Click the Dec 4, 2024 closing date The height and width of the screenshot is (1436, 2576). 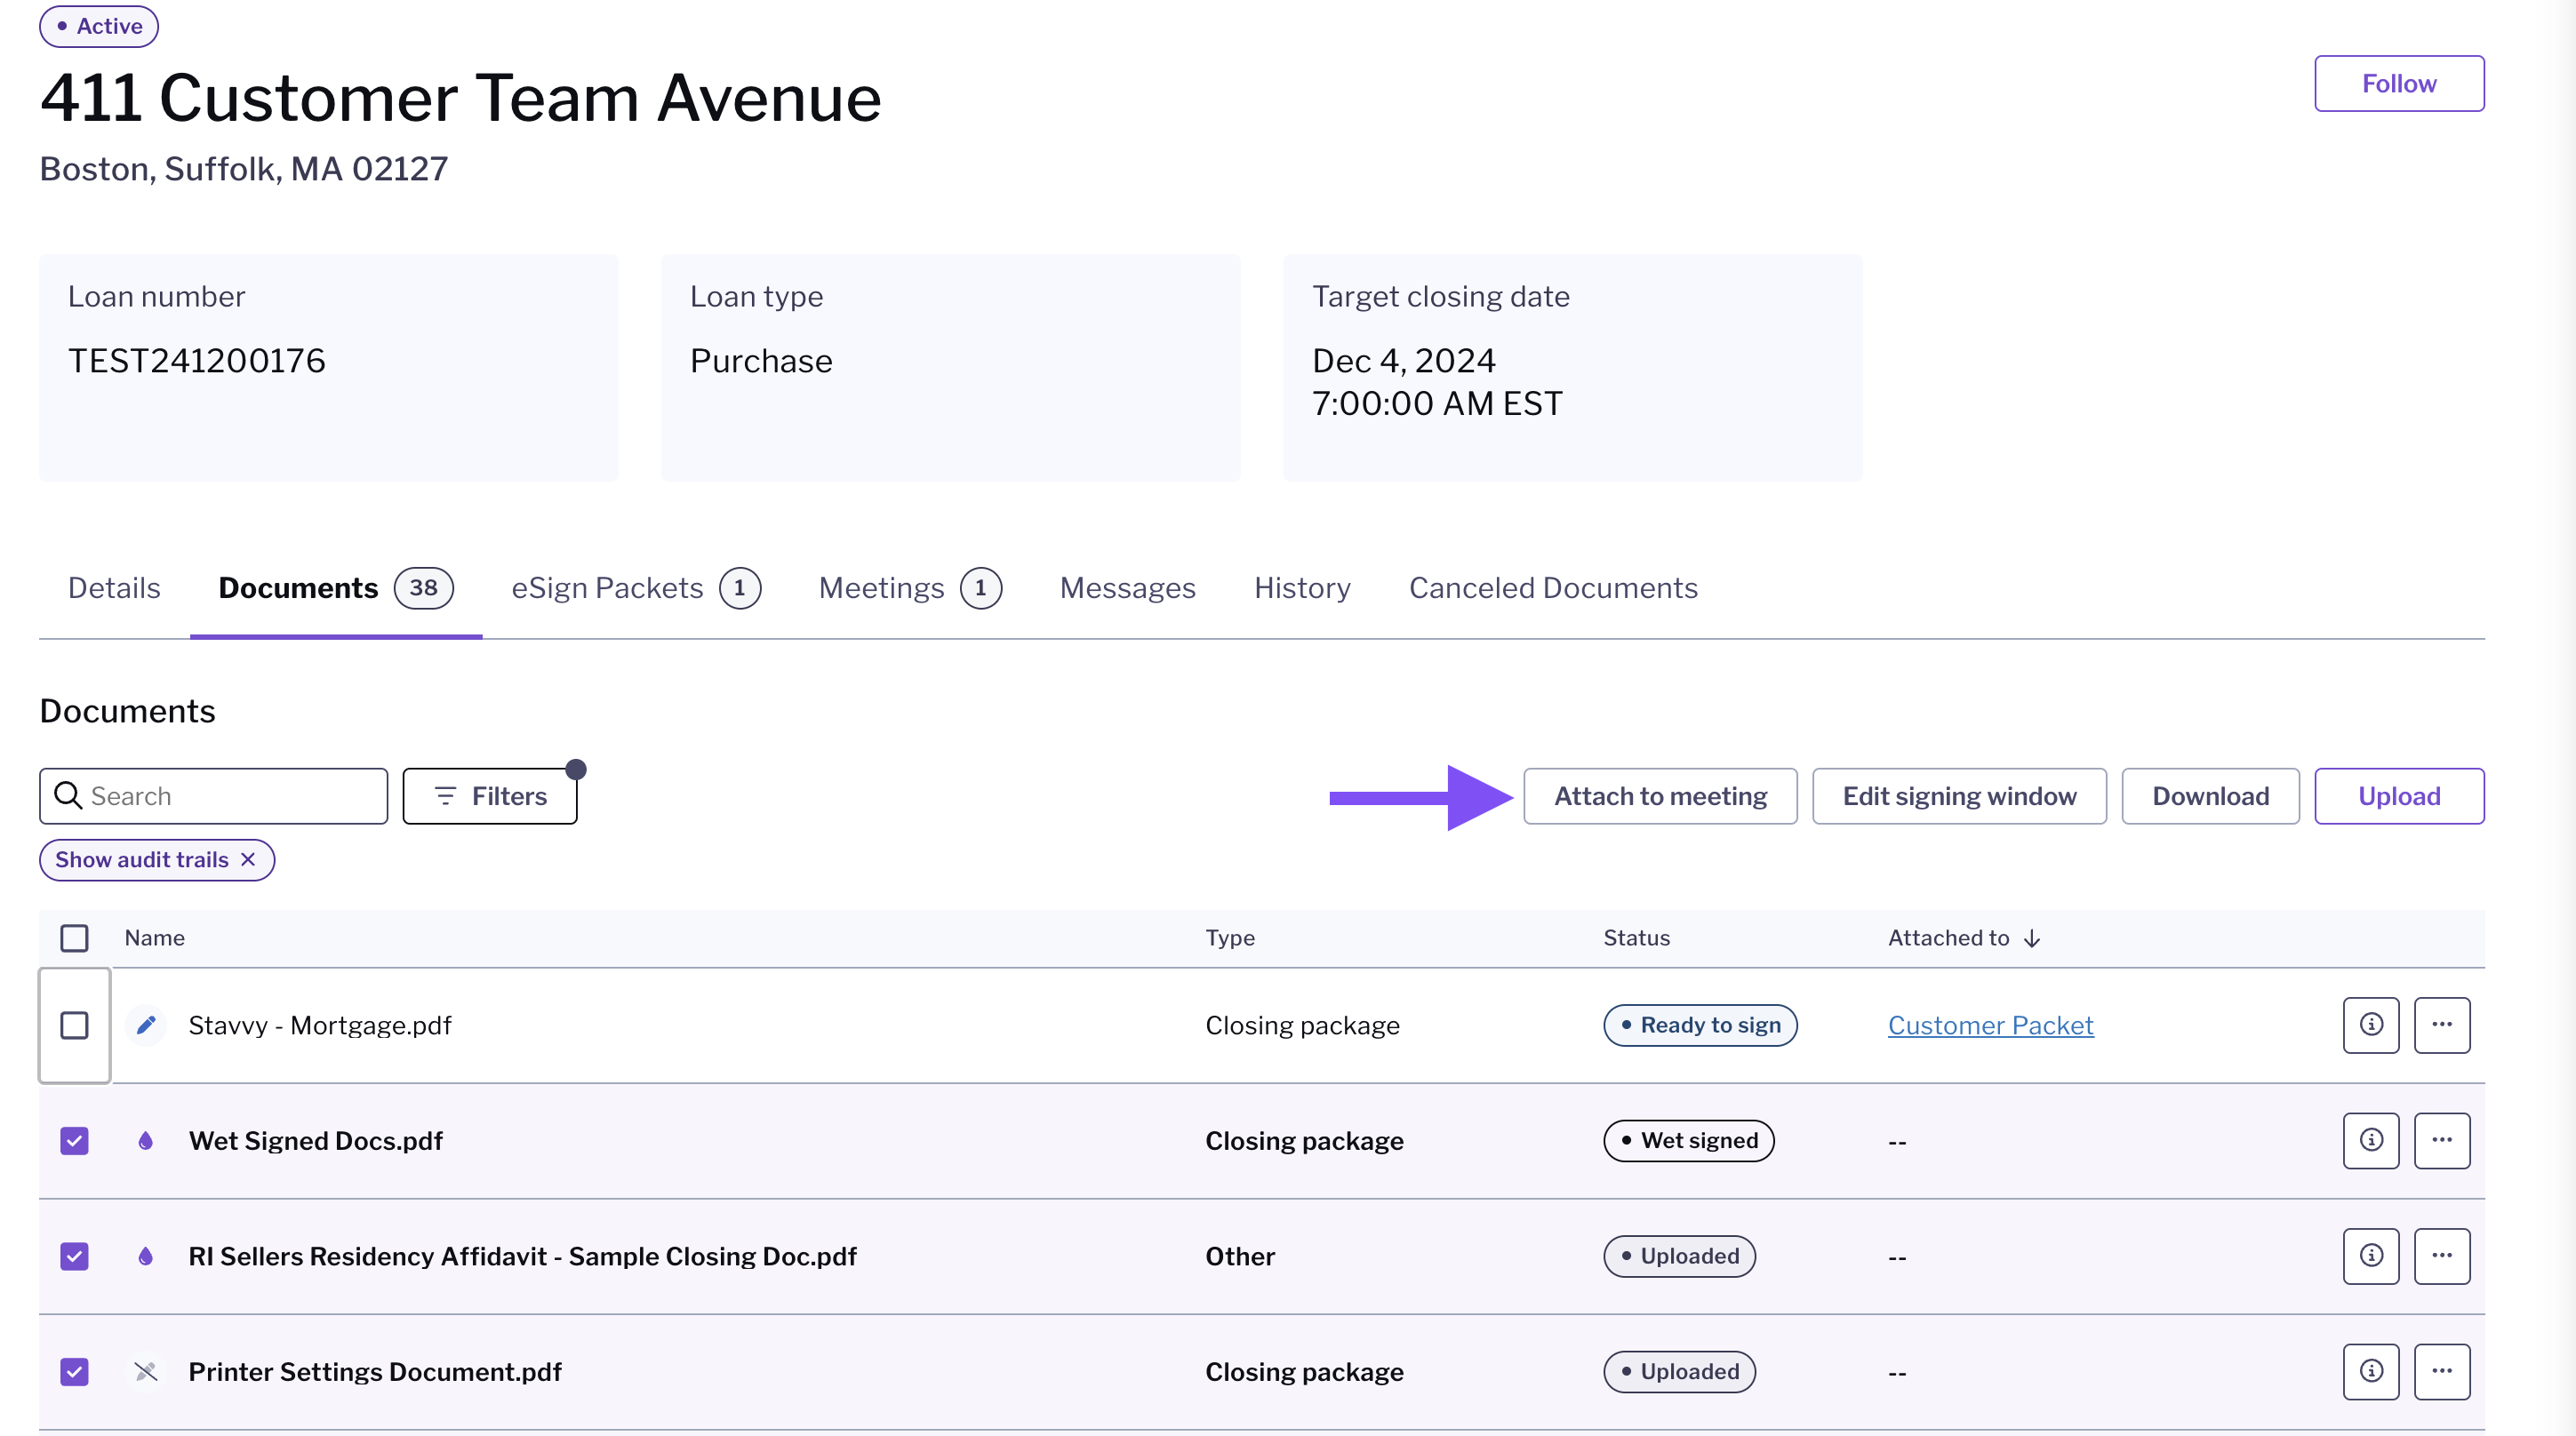point(1403,360)
